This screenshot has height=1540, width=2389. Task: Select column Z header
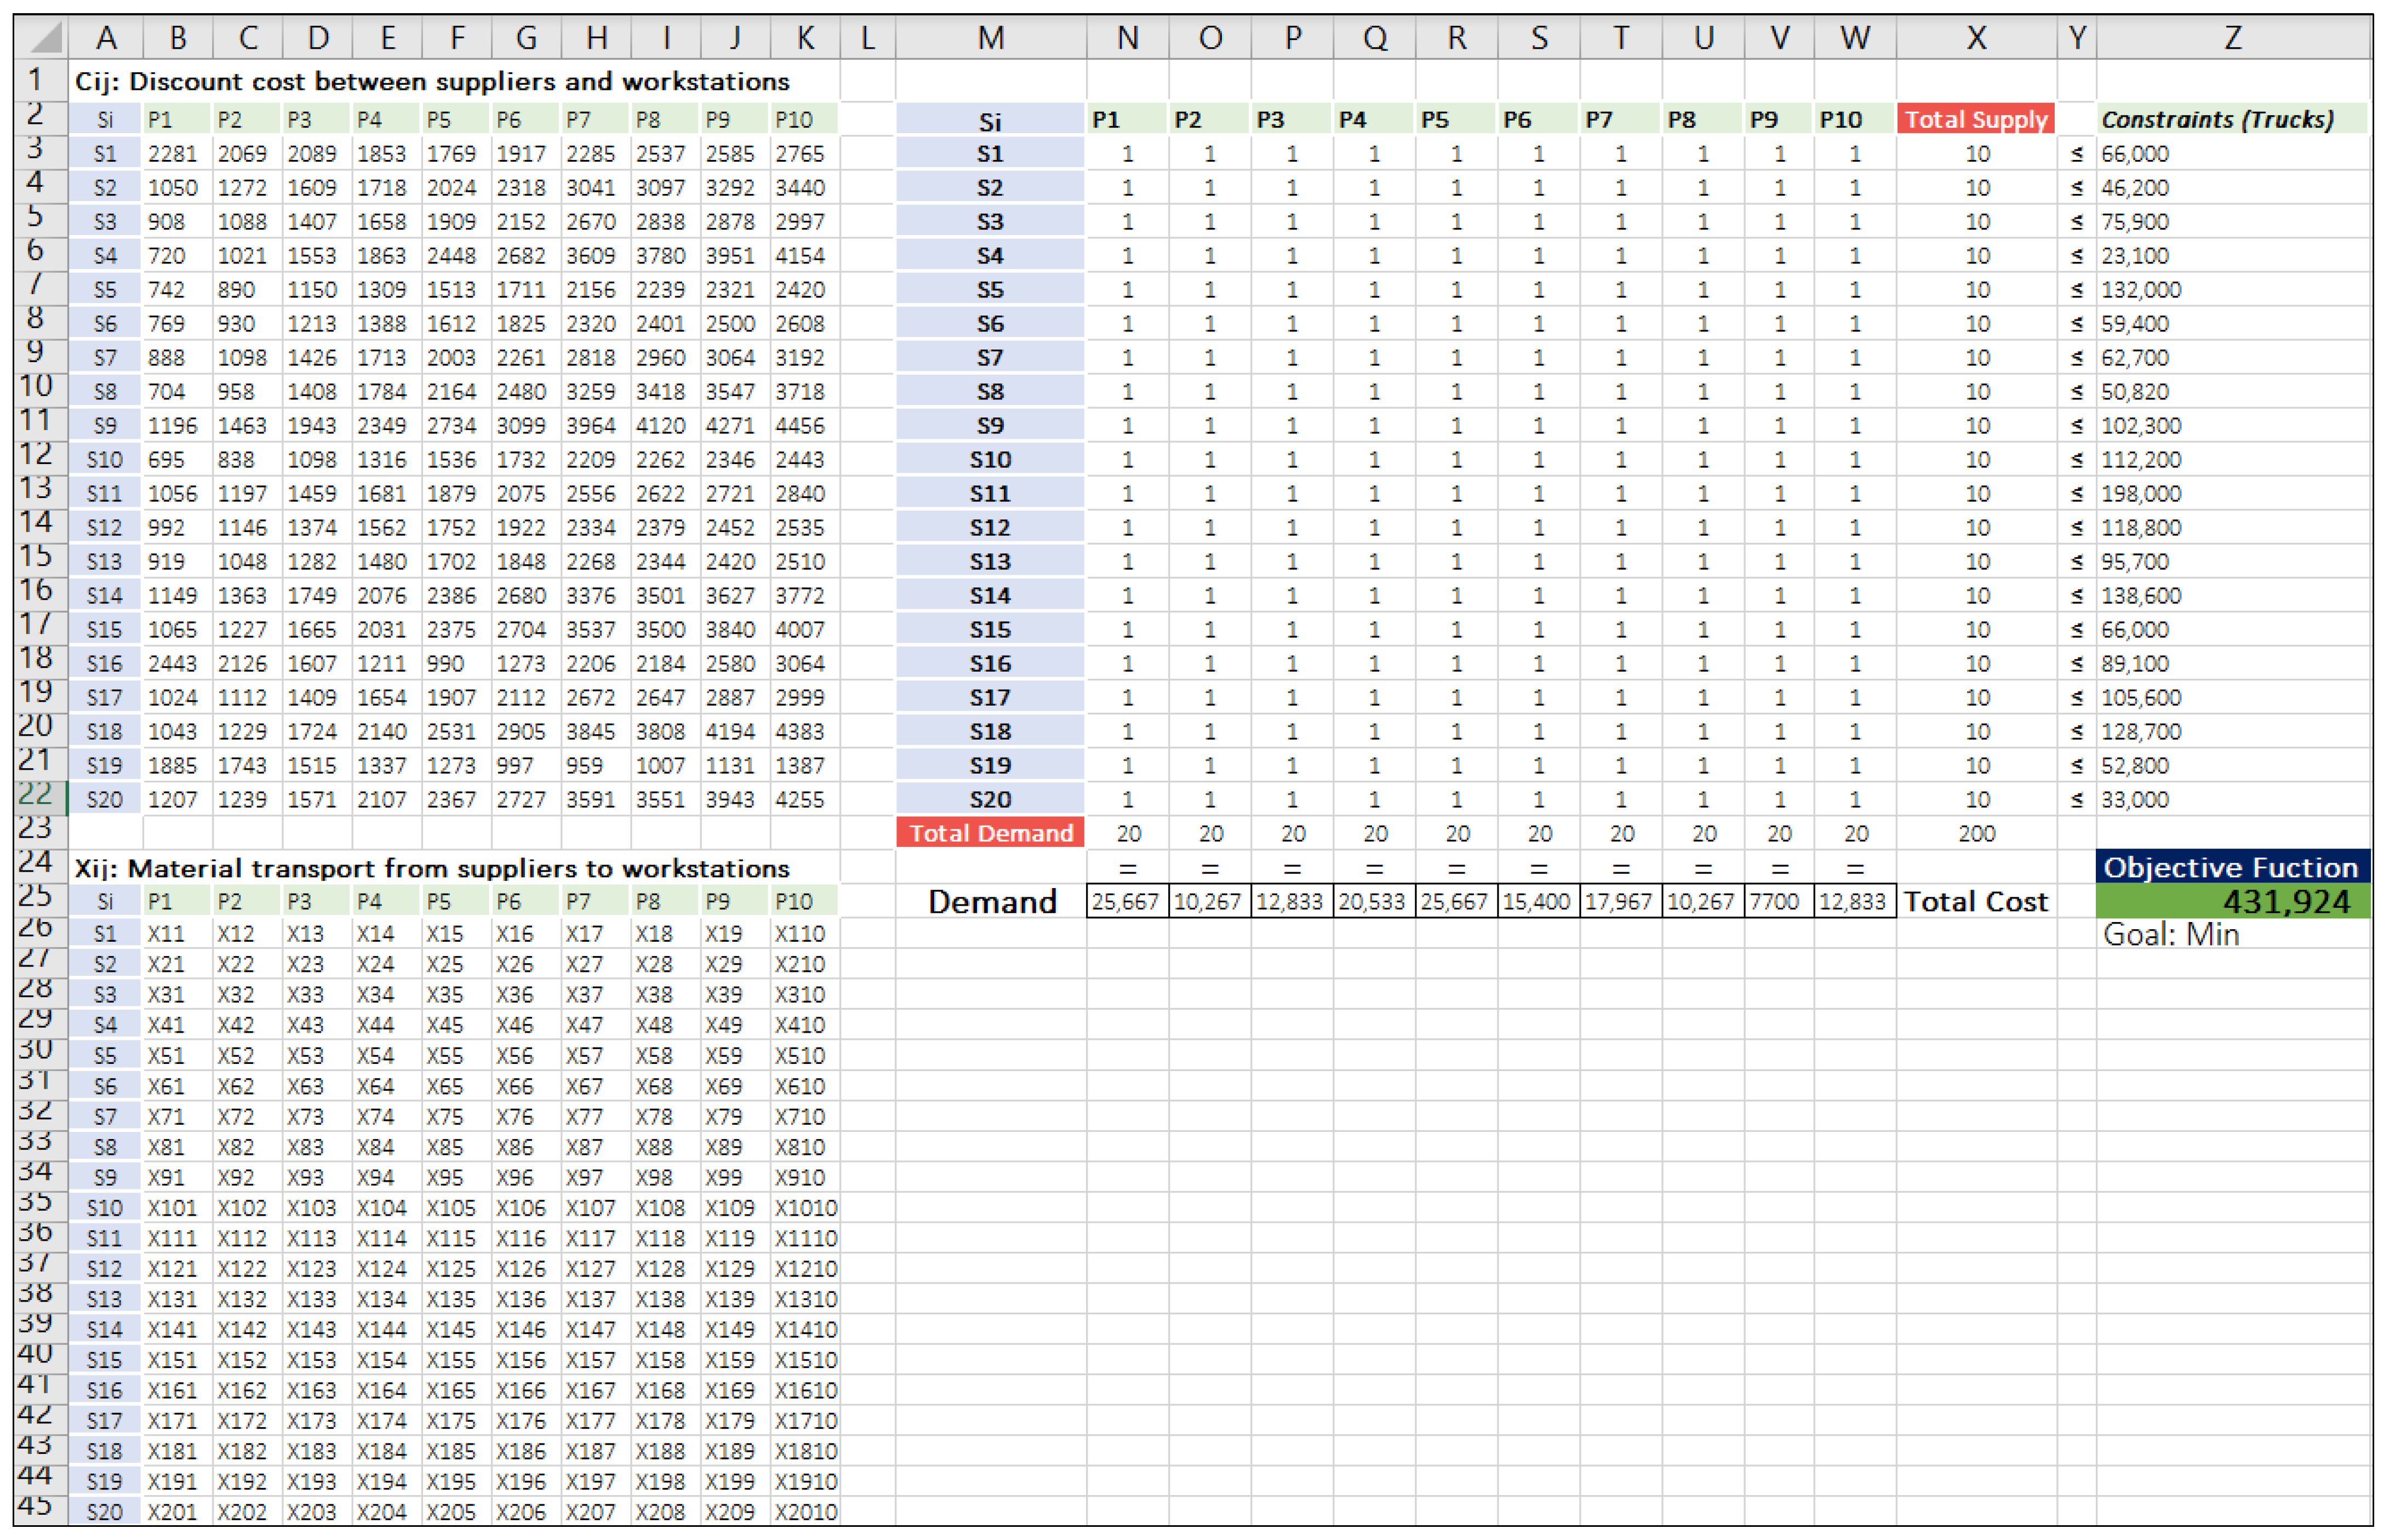pos(2232,38)
